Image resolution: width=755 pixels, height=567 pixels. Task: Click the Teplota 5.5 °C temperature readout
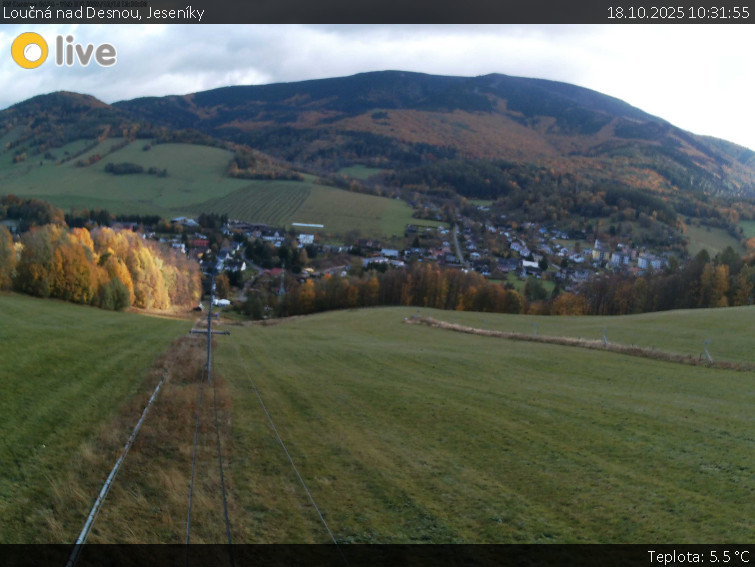(697, 556)
